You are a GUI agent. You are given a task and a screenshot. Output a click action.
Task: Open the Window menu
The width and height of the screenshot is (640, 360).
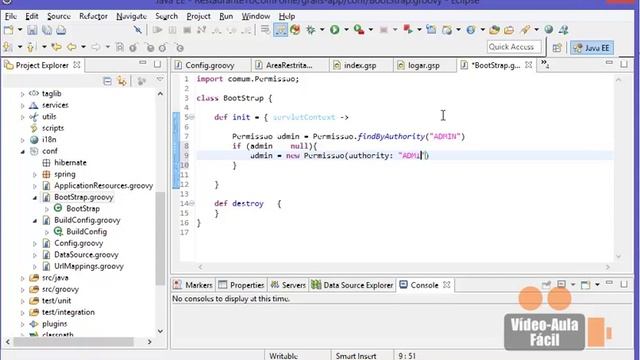[256, 16]
